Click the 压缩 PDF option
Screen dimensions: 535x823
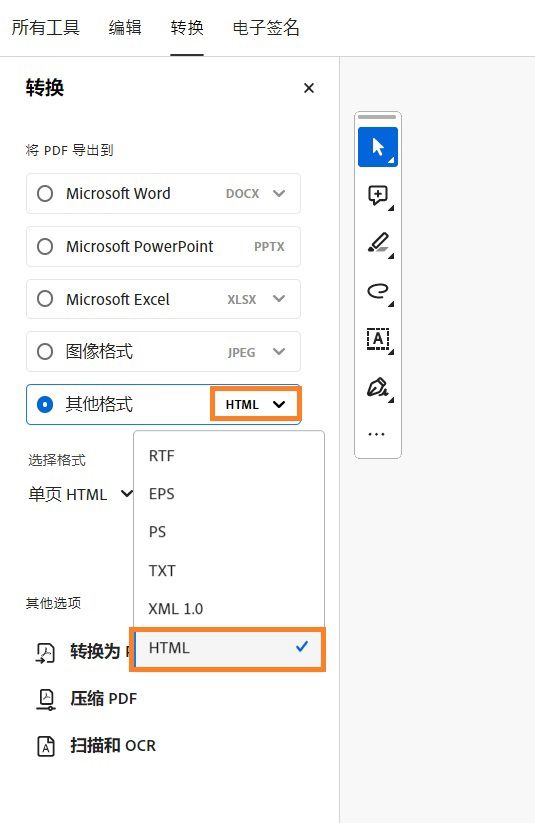tap(103, 699)
